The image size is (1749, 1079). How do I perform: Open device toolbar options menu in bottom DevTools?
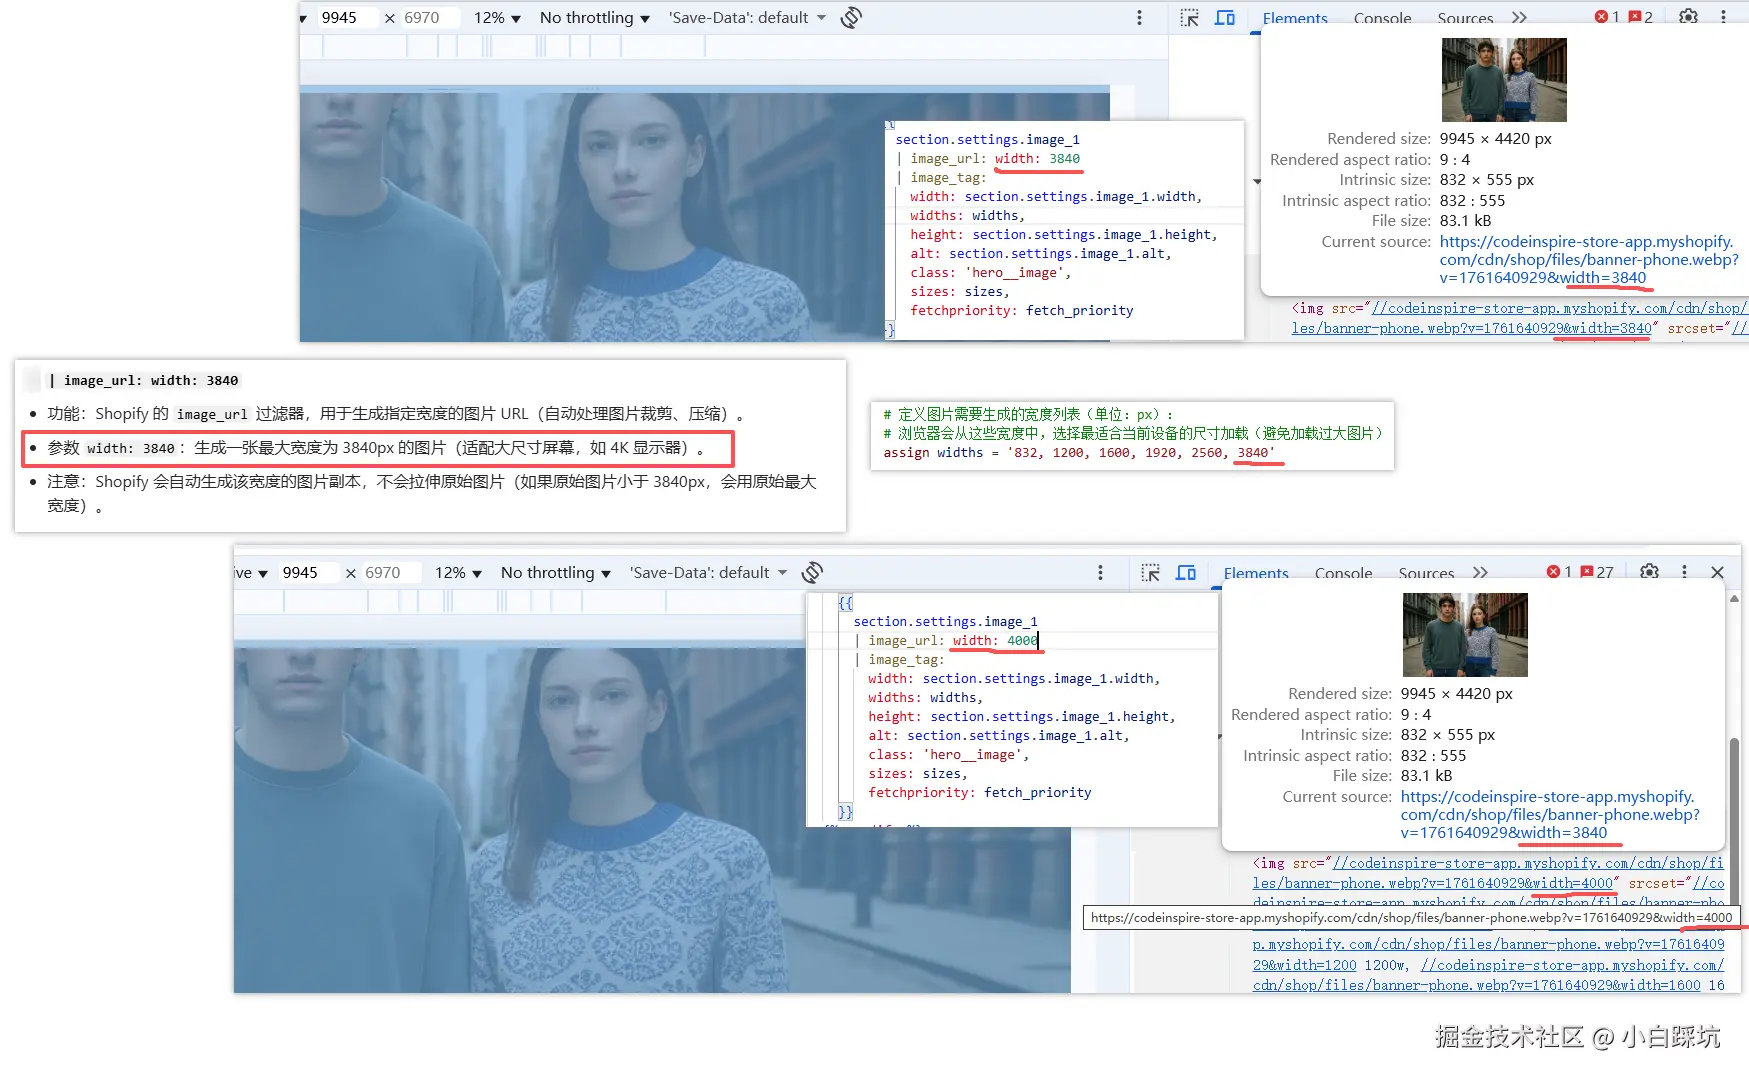coord(1100,572)
